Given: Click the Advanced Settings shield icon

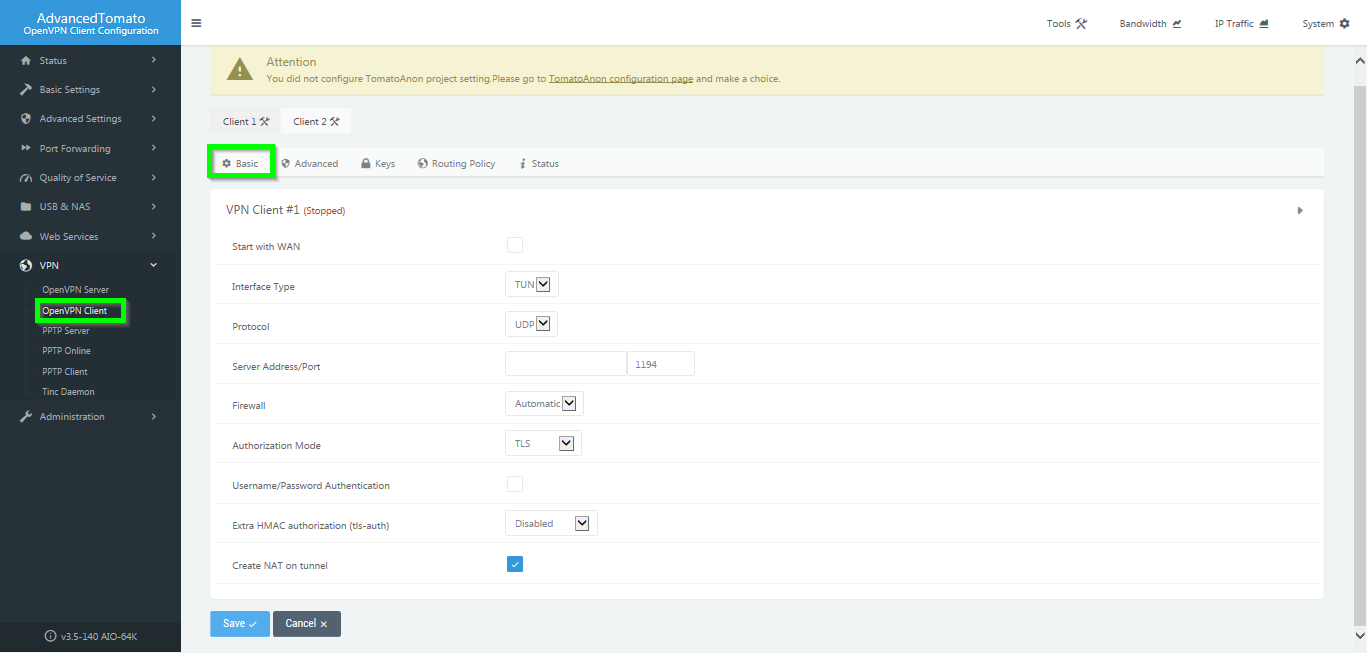Looking at the screenshot, I should tap(26, 119).
